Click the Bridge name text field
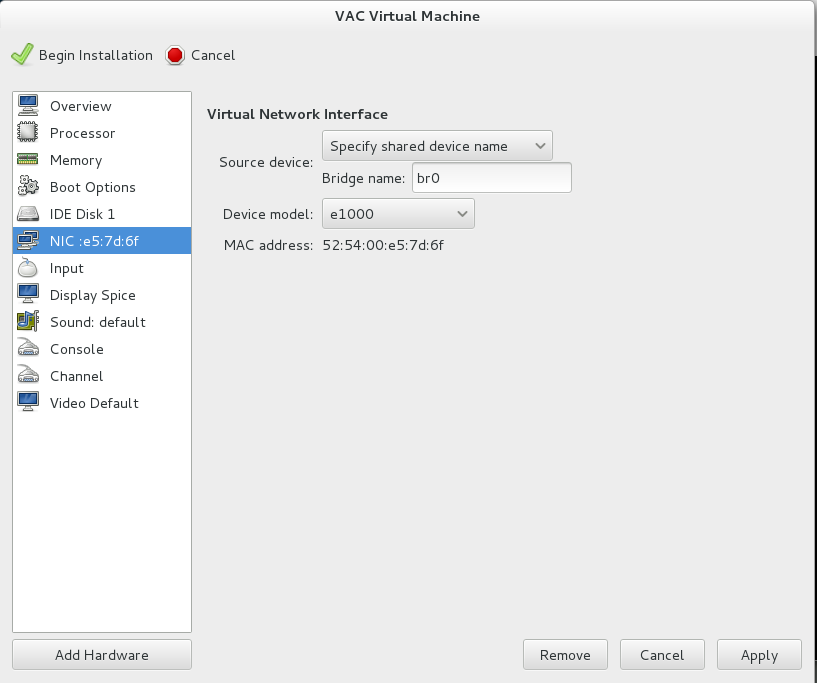This screenshot has height=683, width=817. (x=492, y=178)
